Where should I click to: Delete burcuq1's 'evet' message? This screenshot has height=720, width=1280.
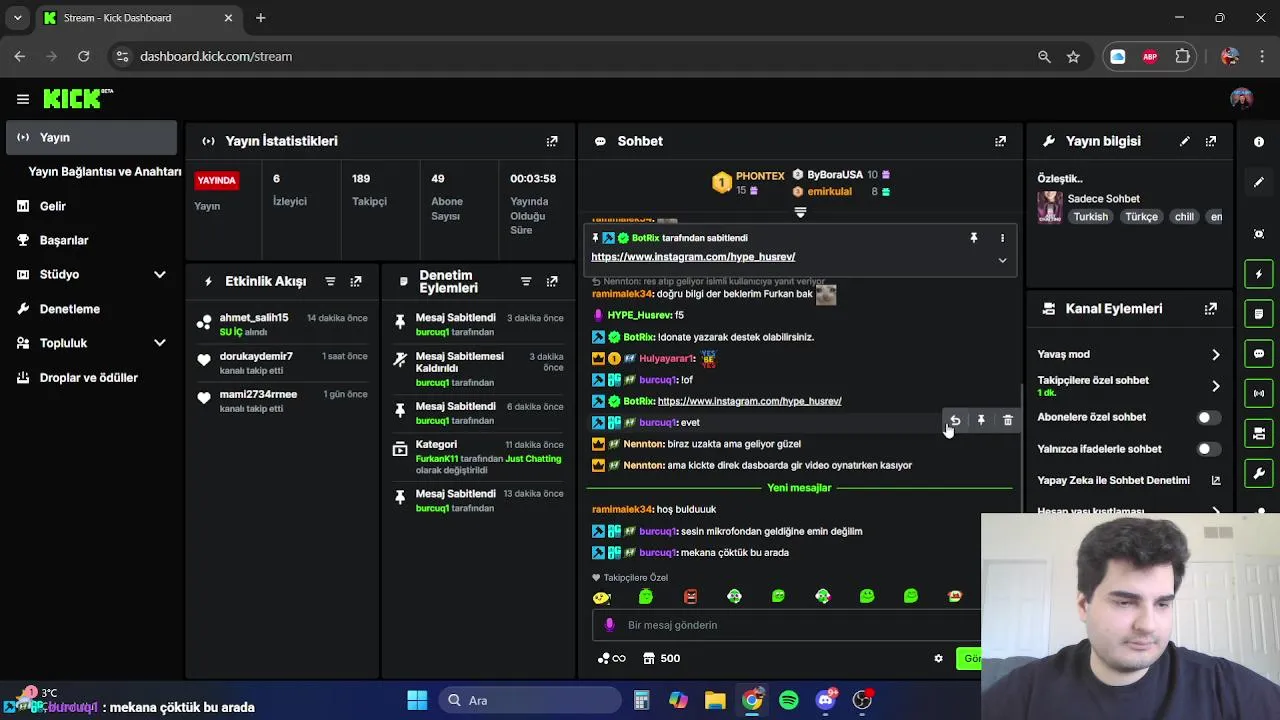[1007, 421]
